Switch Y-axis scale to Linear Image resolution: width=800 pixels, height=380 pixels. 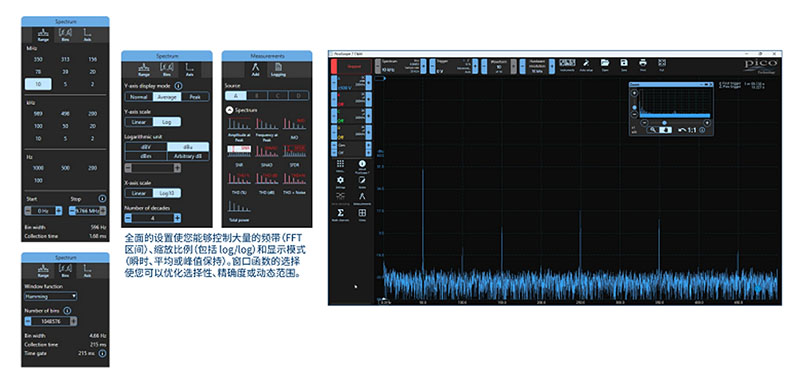coord(139,122)
